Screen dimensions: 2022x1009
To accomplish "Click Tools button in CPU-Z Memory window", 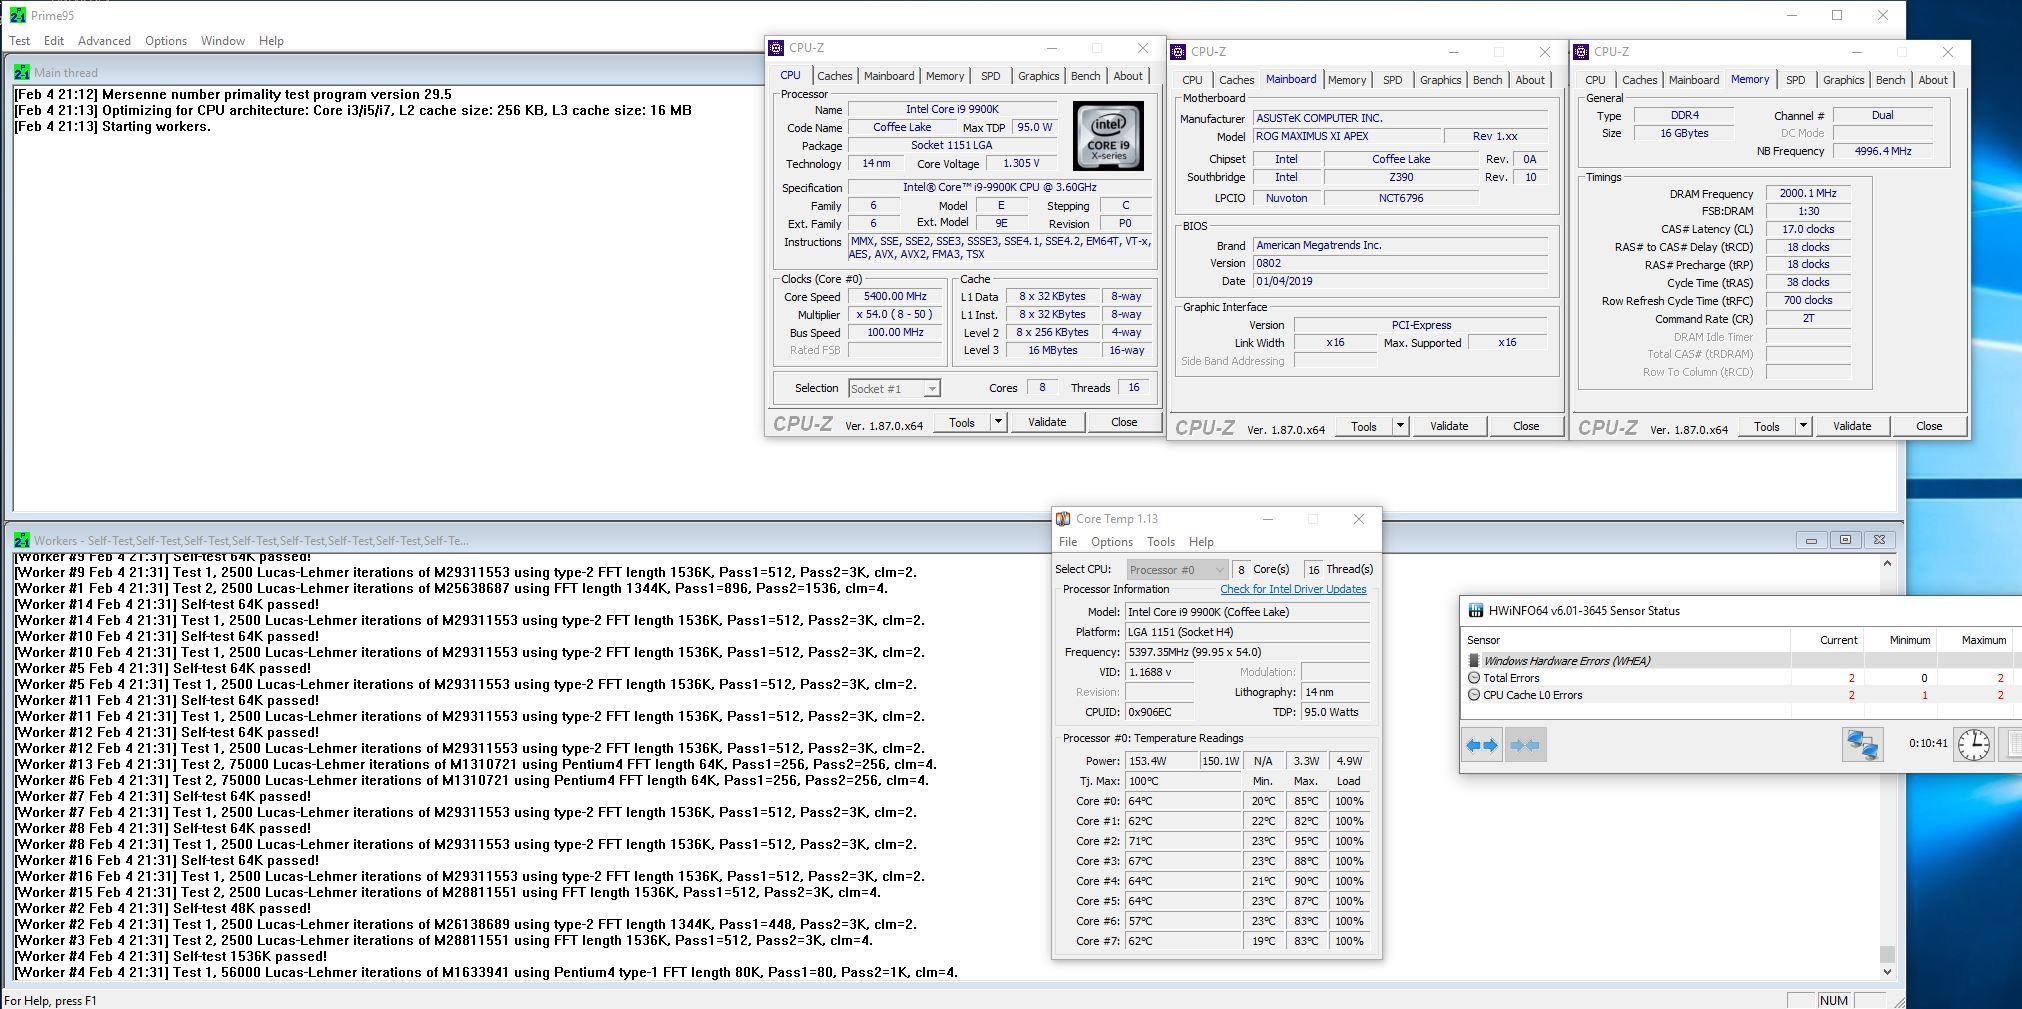I will click(x=1767, y=426).
